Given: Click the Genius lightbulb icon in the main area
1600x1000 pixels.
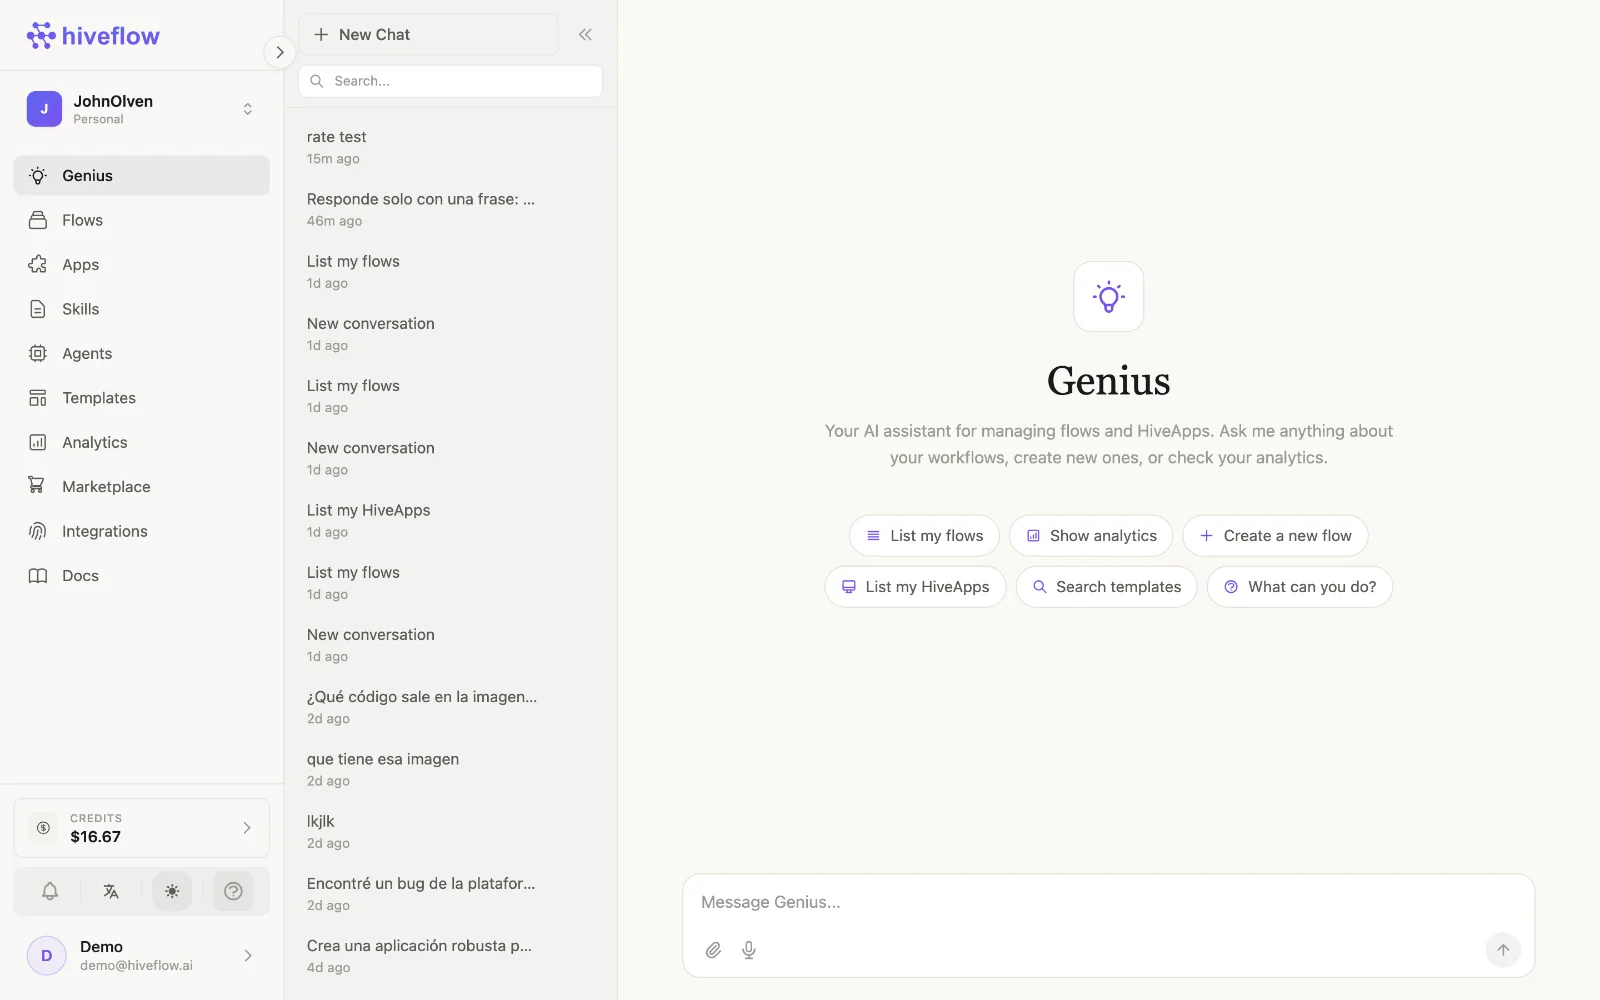Looking at the screenshot, I should coord(1108,297).
